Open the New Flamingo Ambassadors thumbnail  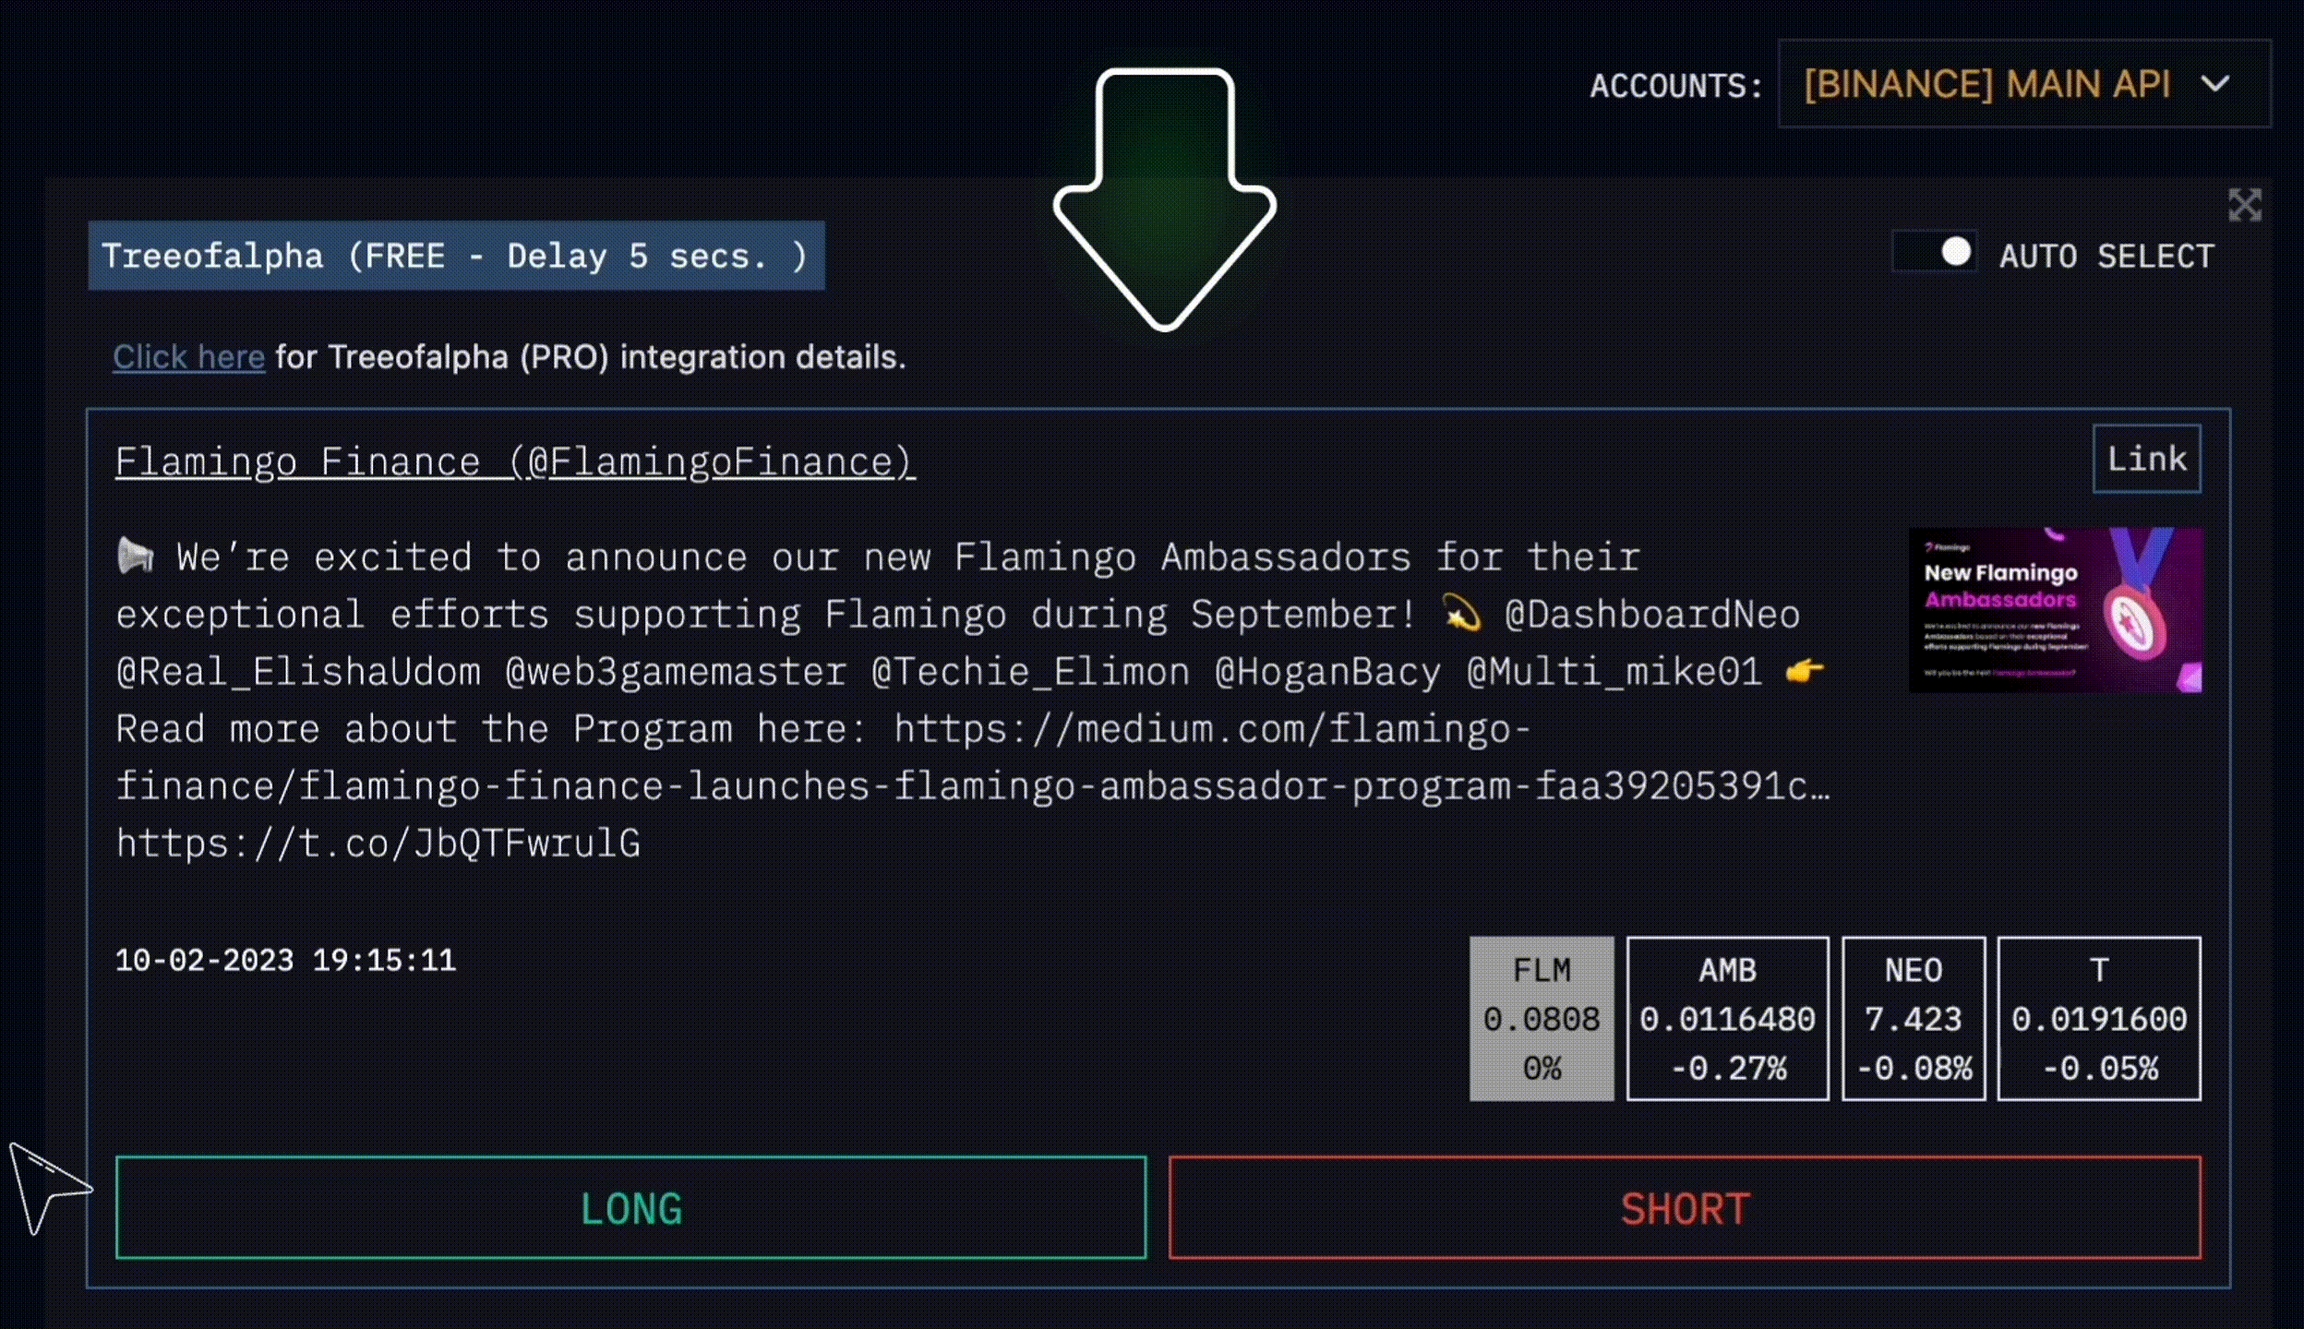tap(2054, 609)
